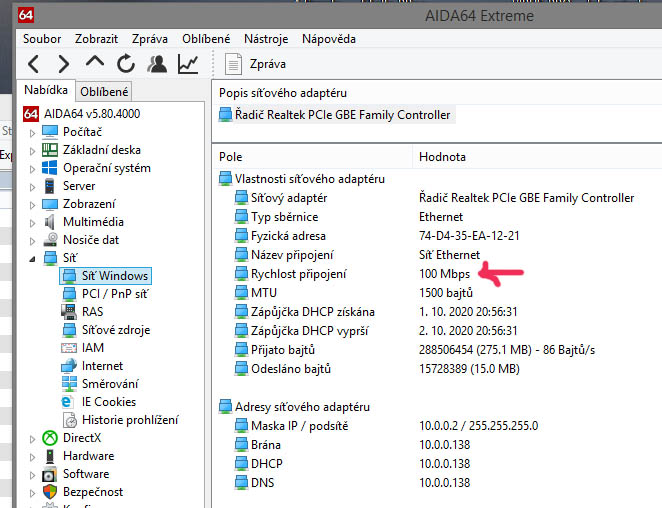This screenshot has width=662, height=508.
Task: Open the graph chart toolbar icon
Action: pos(188,64)
